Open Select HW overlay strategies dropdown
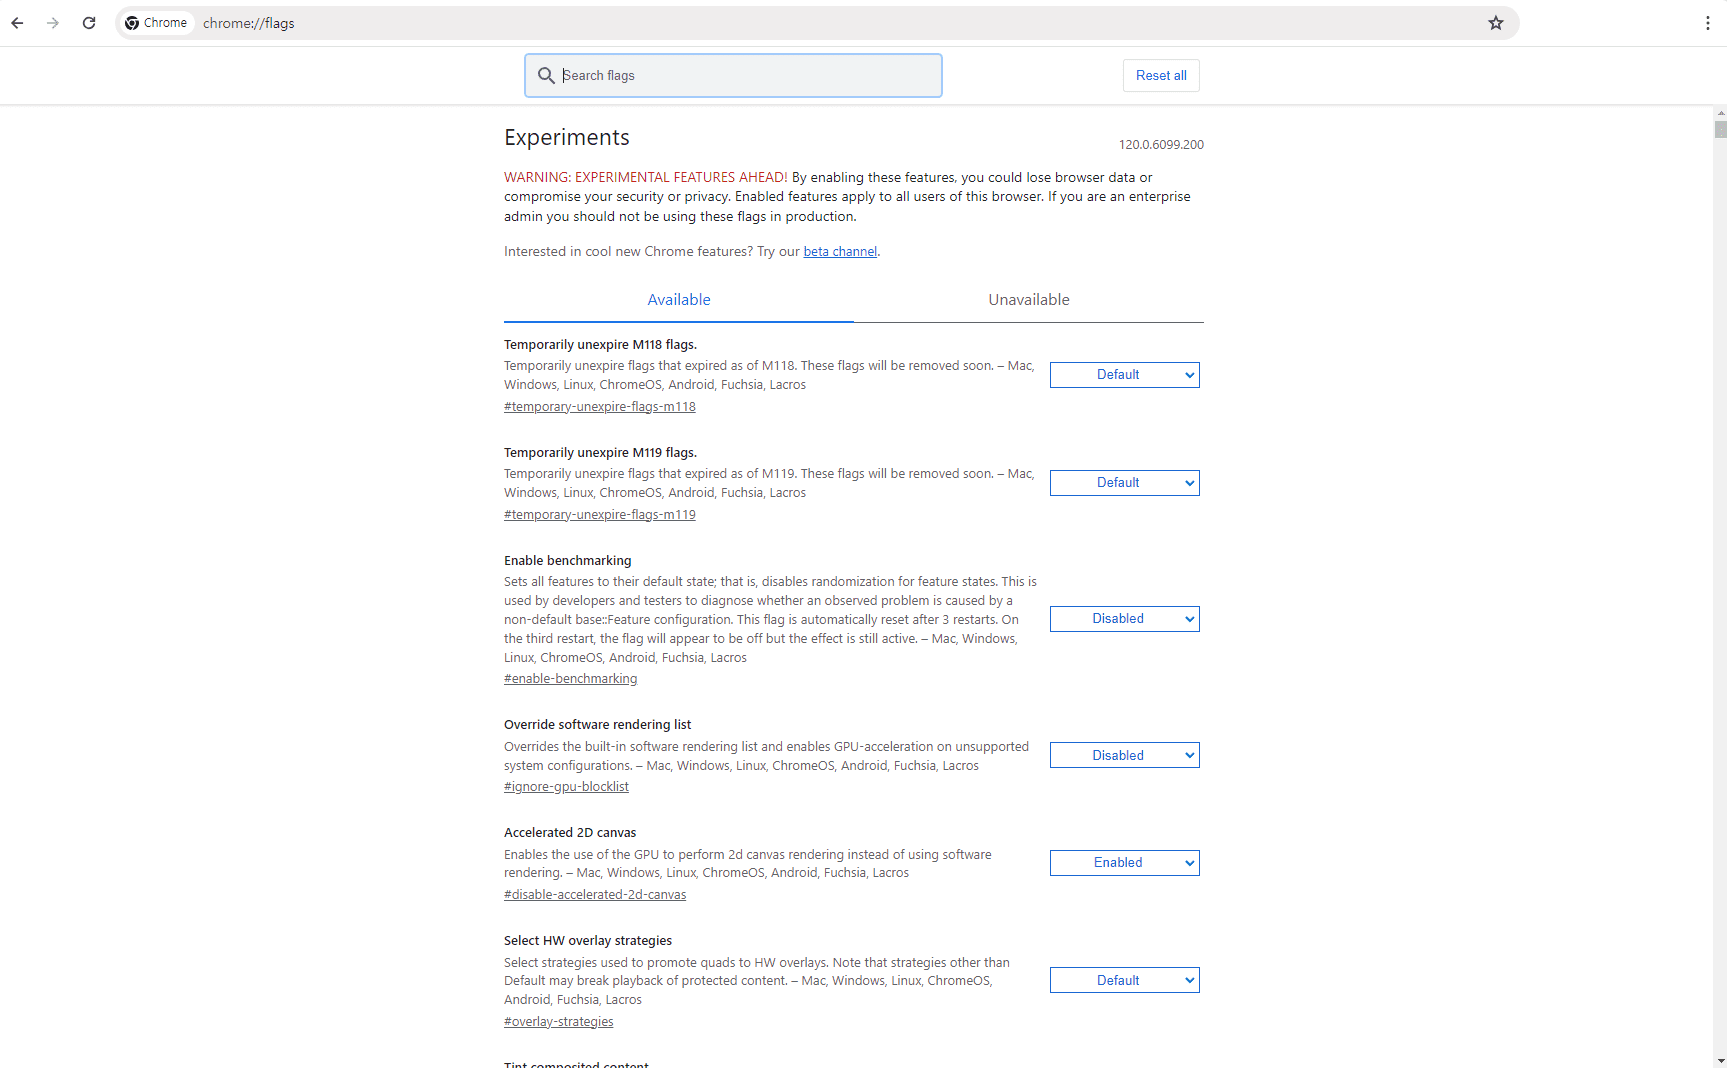 click(1125, 980)
